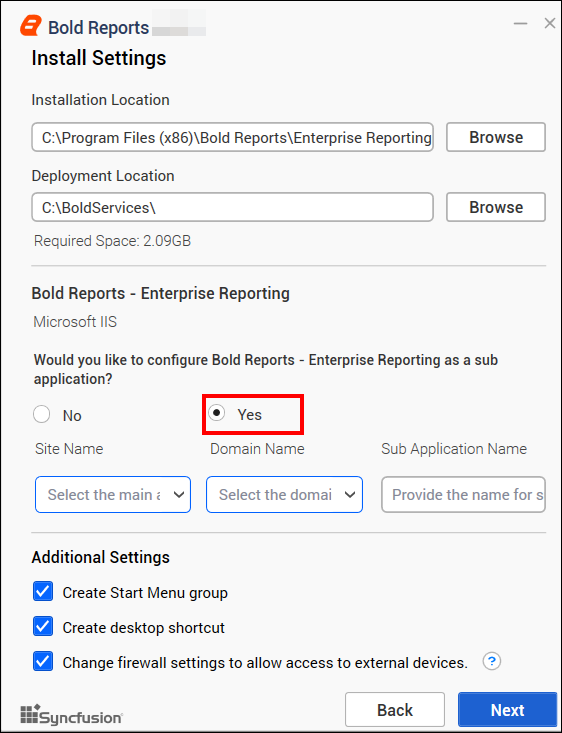Click the Sub Application Name field
This screenshot has height=733, width=562.
463,495
